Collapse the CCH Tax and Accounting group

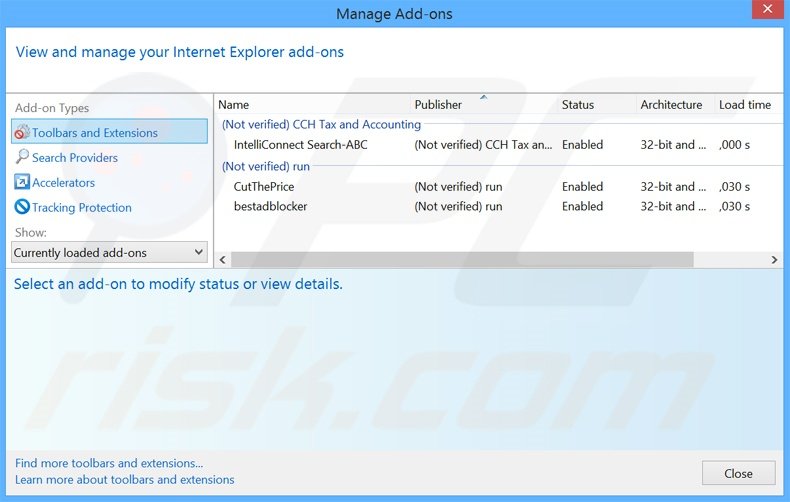(321, 124)
